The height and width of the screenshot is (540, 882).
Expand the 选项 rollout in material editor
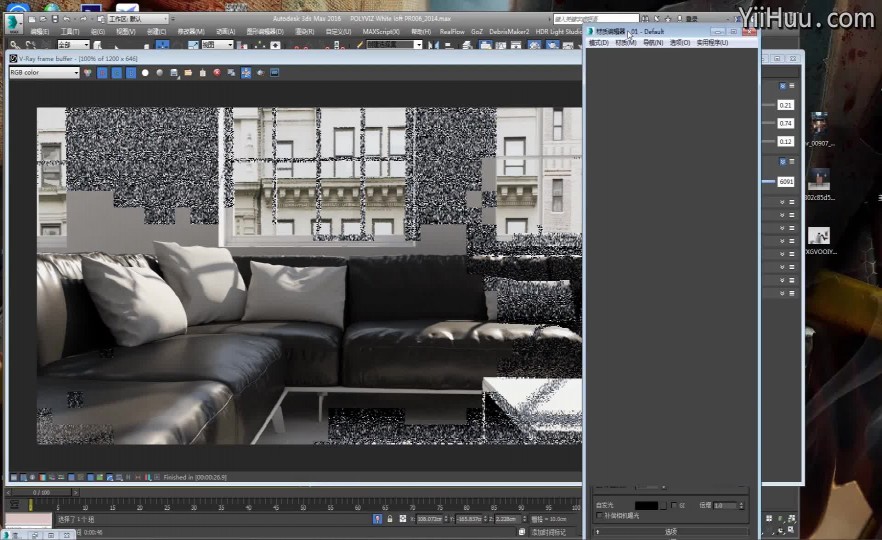670,531
